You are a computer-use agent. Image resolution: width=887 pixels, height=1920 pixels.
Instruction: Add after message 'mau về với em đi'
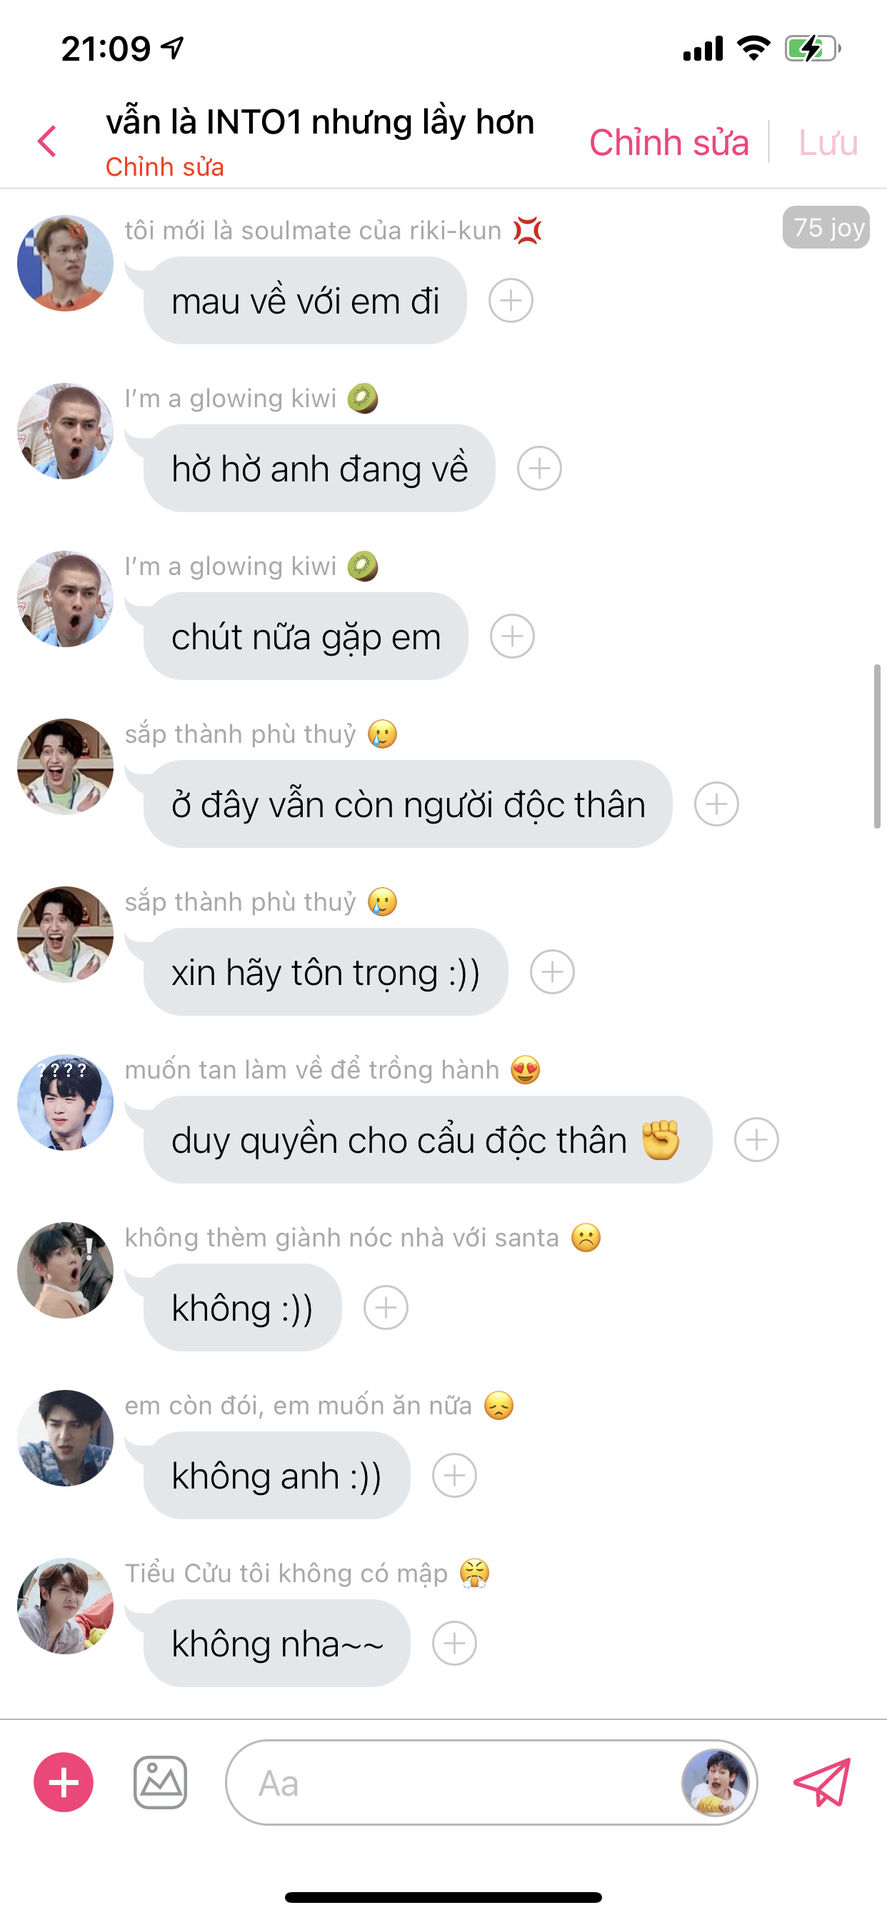(511, 300)
